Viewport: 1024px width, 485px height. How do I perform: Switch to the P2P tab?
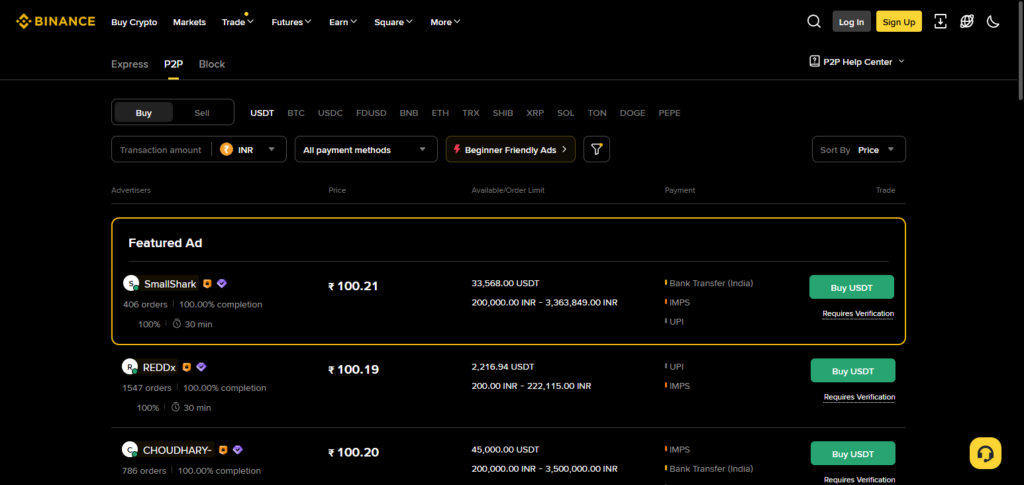pyautogui.click(x=173, y=64)
